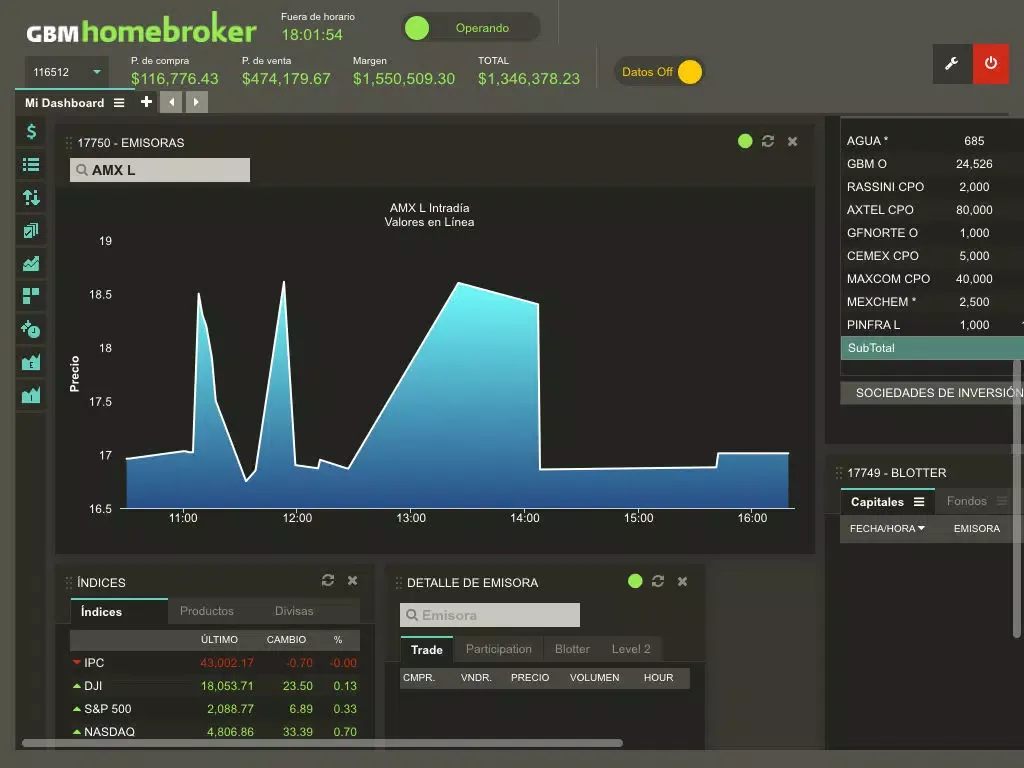Go to next dashboard with right arrow
This screenshot has height=768, width=1024.
tap(197, 102)
